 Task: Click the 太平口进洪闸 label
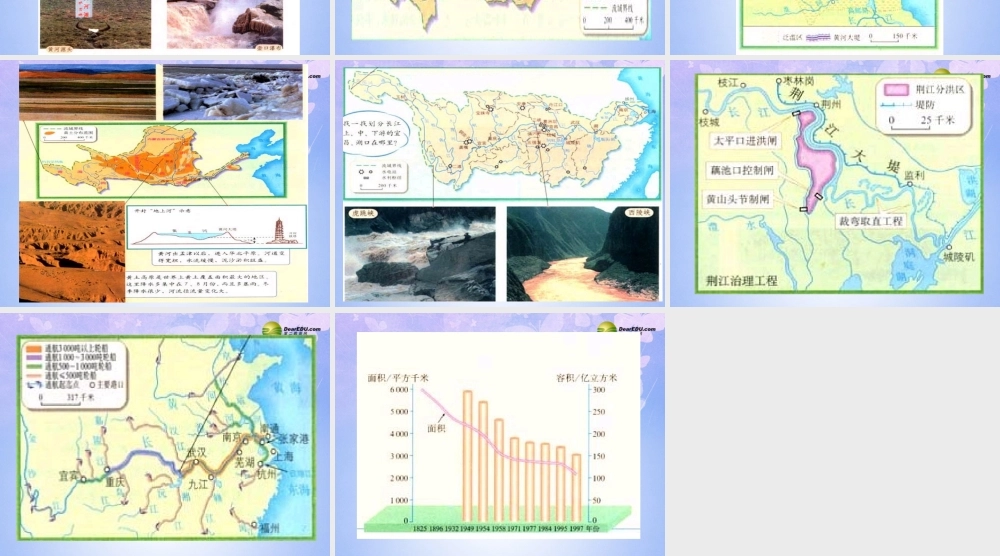pyautogui.click(x=745, y=141)
